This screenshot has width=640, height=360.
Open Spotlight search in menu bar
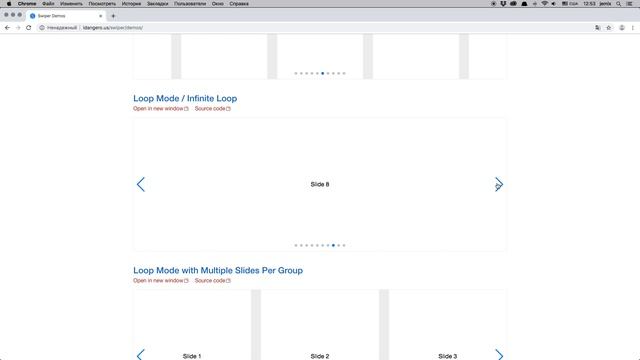click(x=619, y=4)
